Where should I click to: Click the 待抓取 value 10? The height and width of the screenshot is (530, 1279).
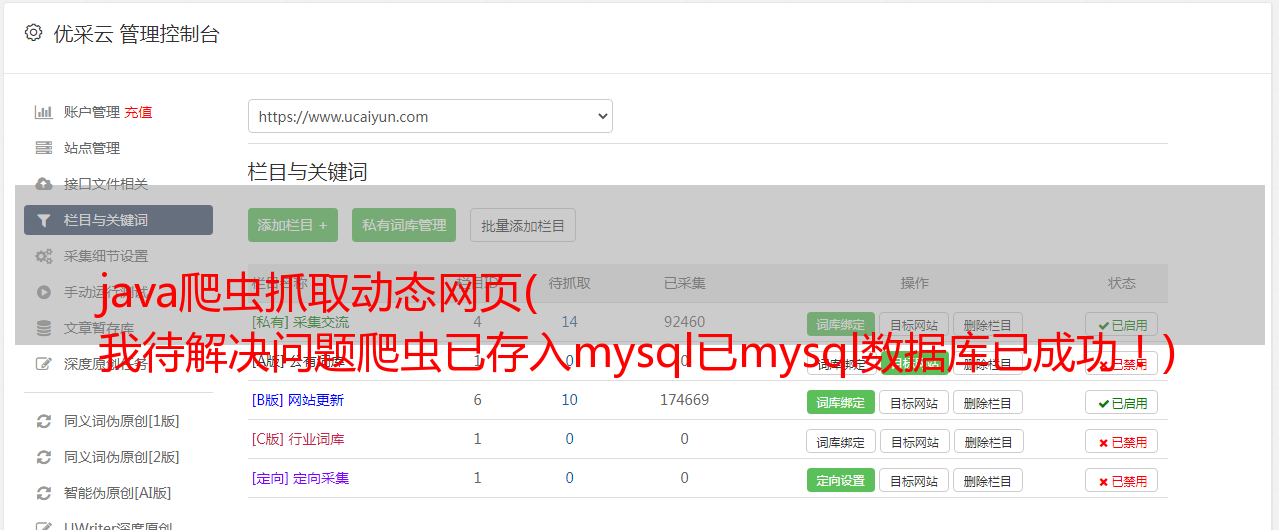pyautogui.click(x=570, y=400)
